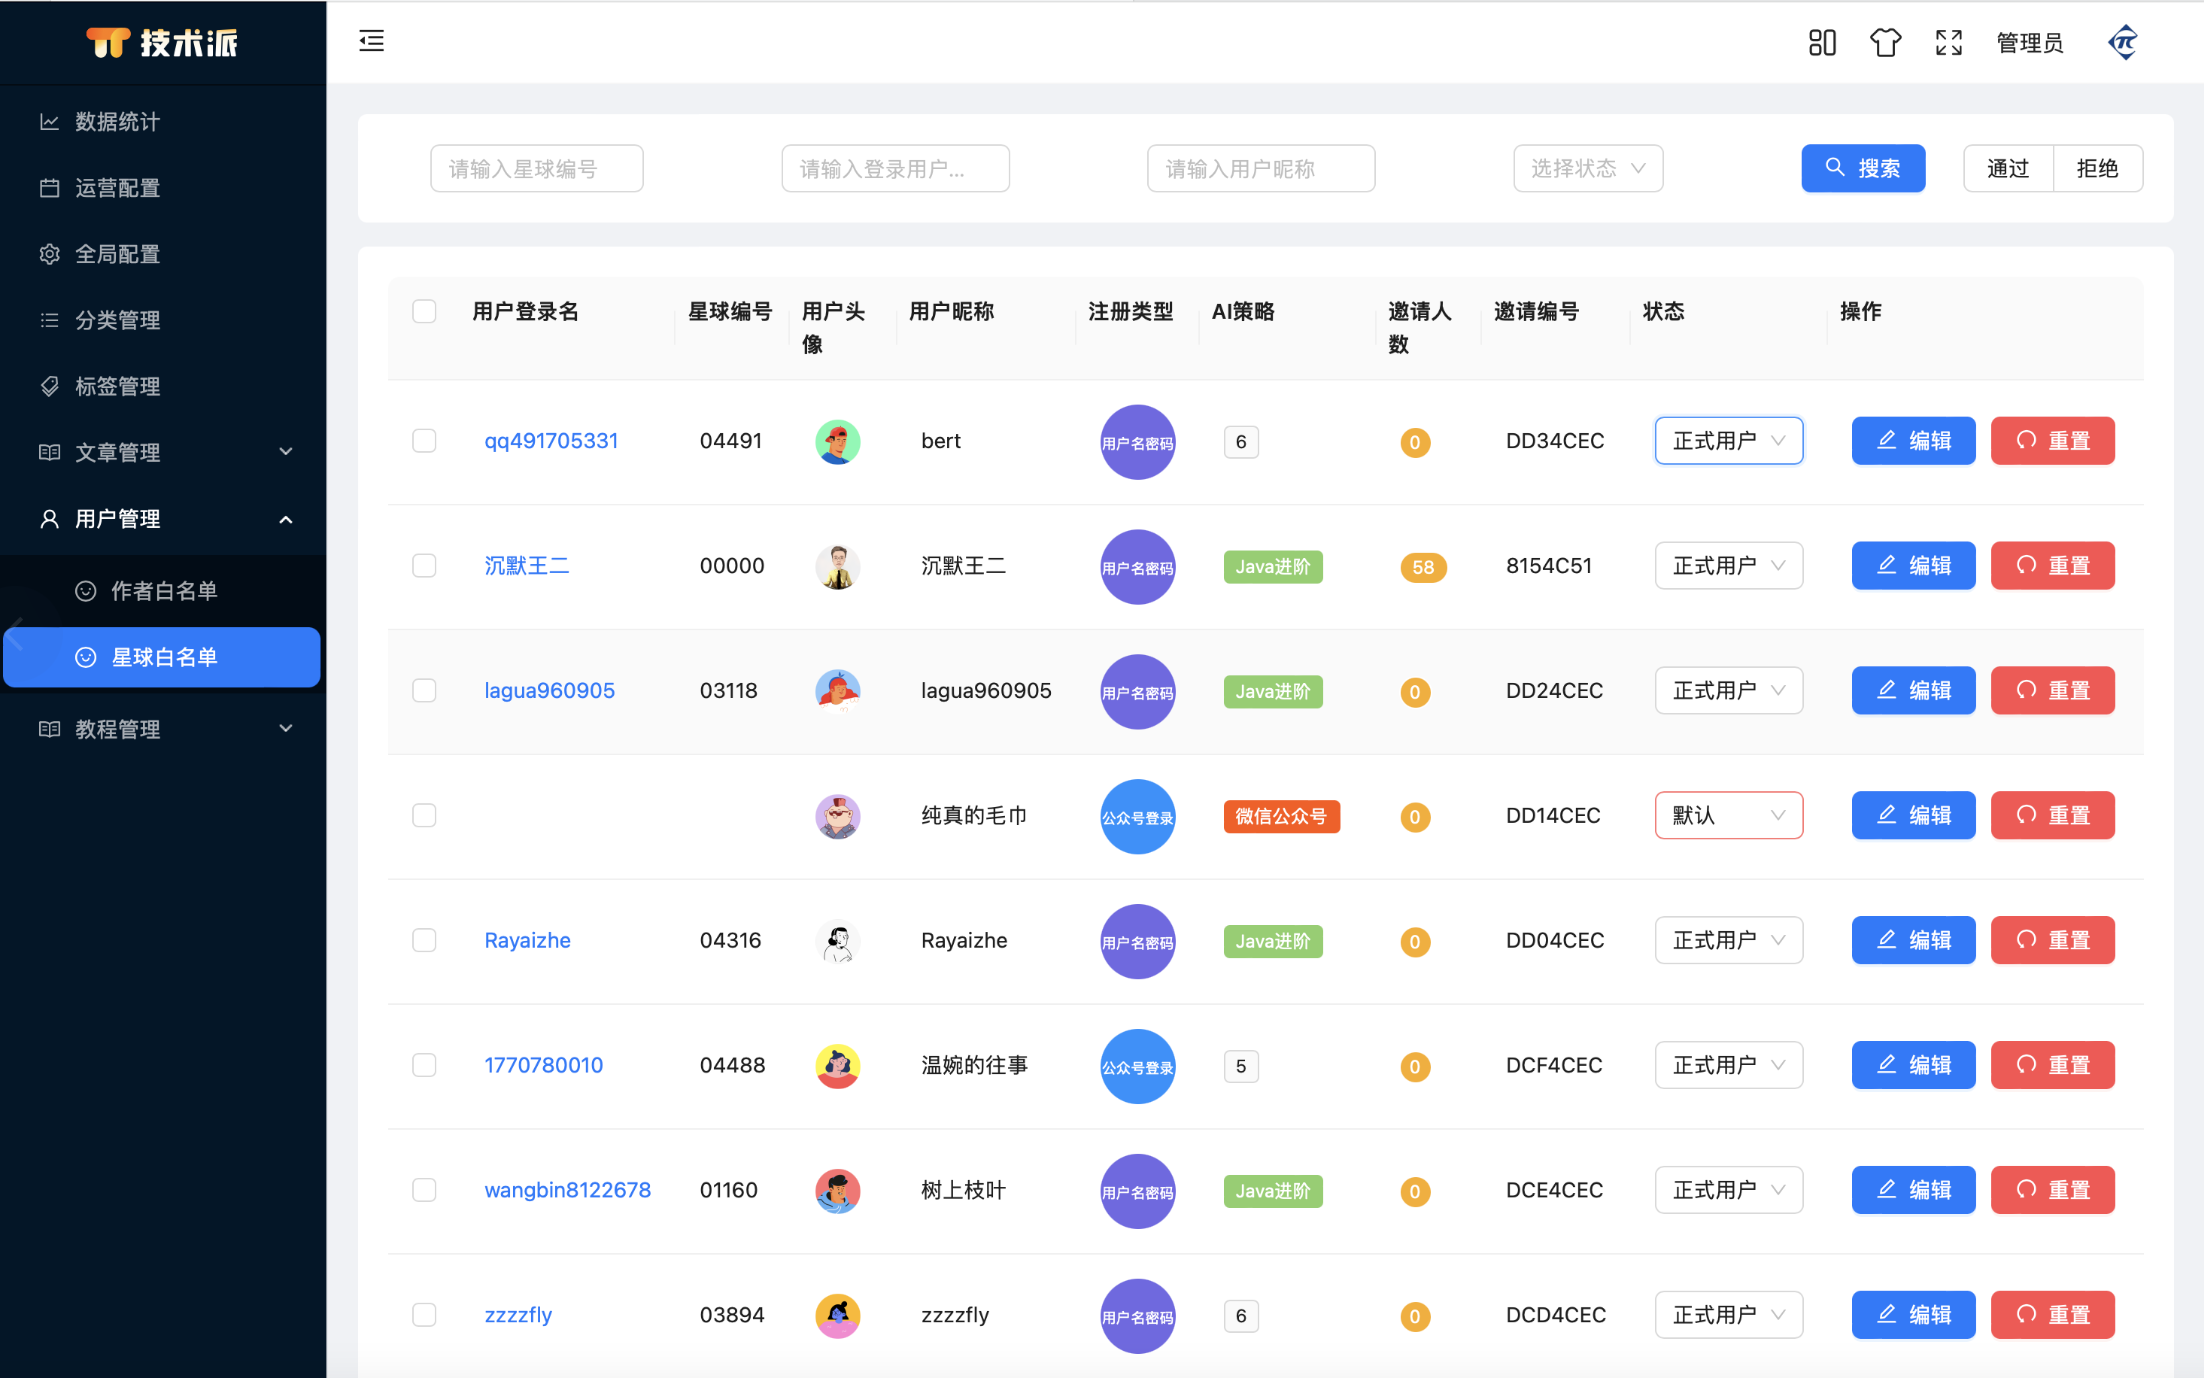The height and width of the screenshot is (1378, 2204).
Task: Switch to 分类管理 in the sidebar
Action: click(116, 320)
